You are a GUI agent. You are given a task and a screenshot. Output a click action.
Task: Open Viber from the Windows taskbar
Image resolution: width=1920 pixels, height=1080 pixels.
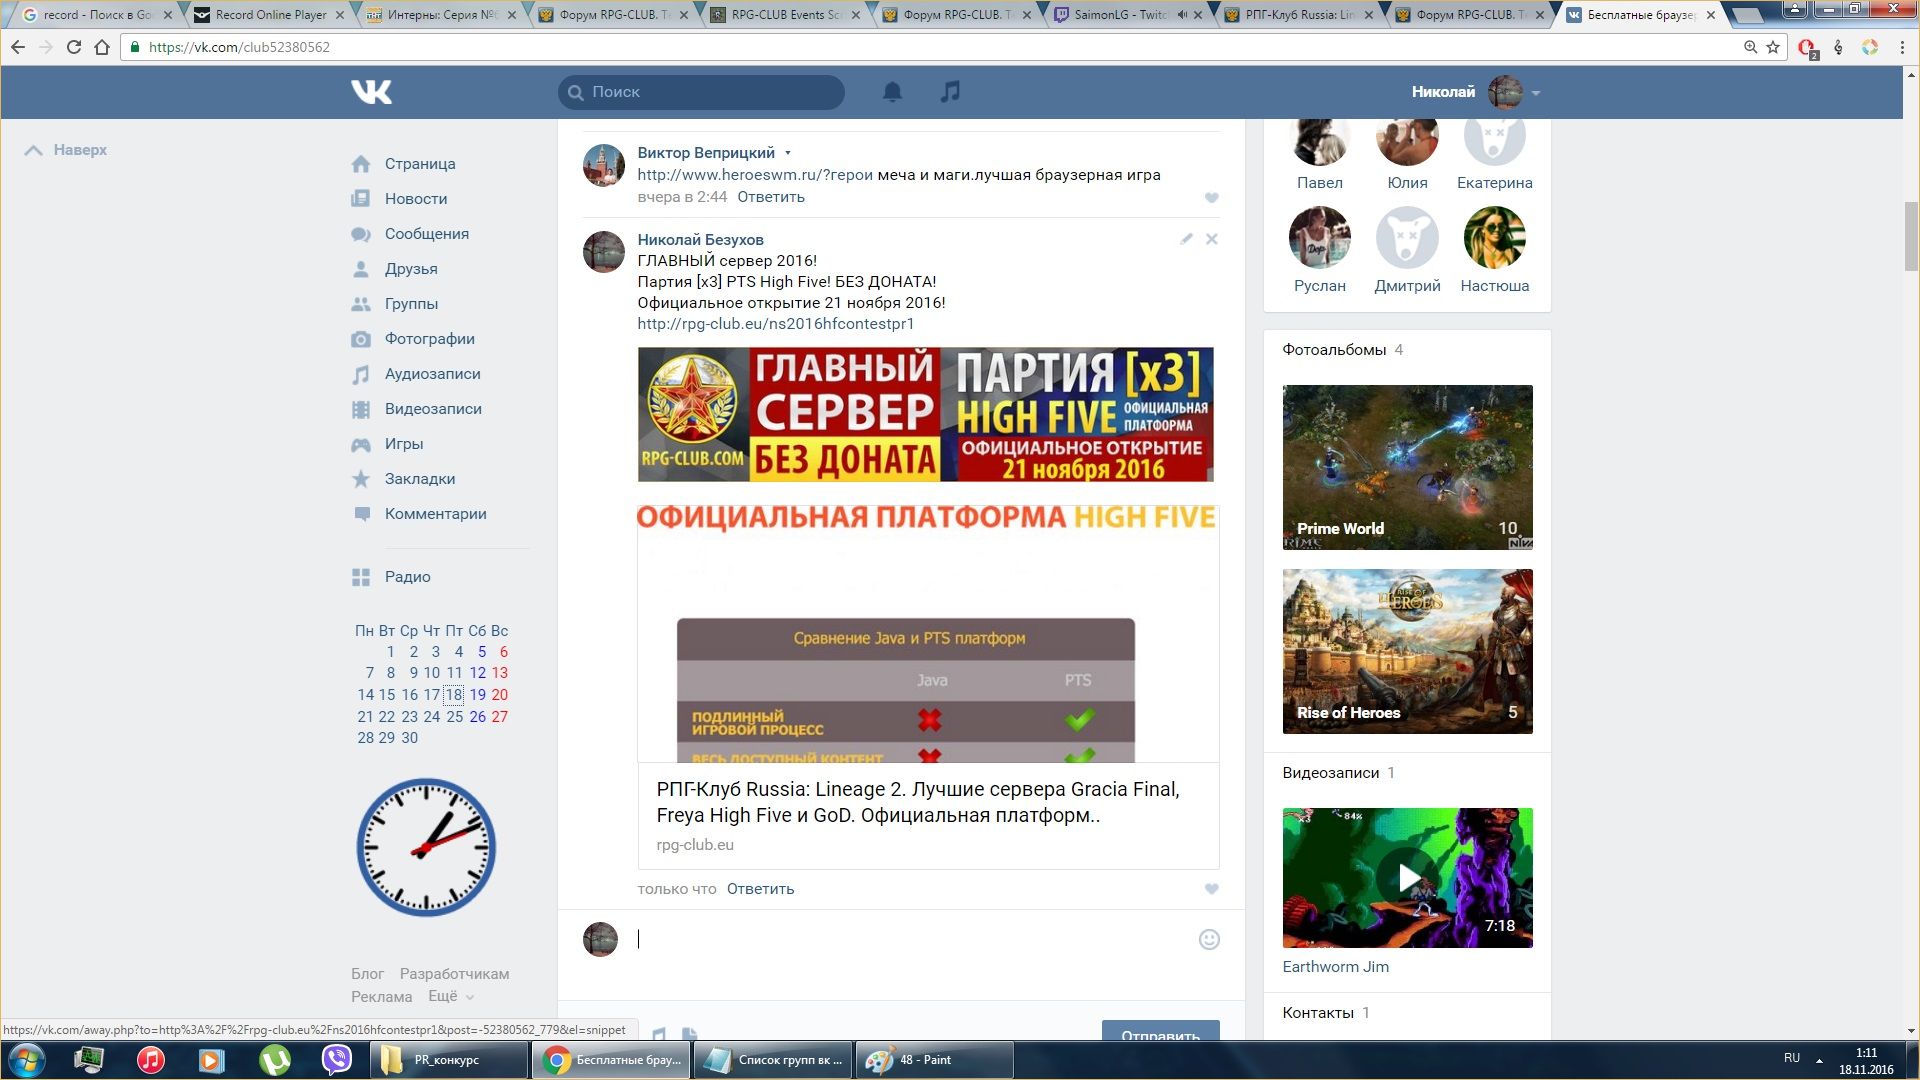coord(337,1059)
